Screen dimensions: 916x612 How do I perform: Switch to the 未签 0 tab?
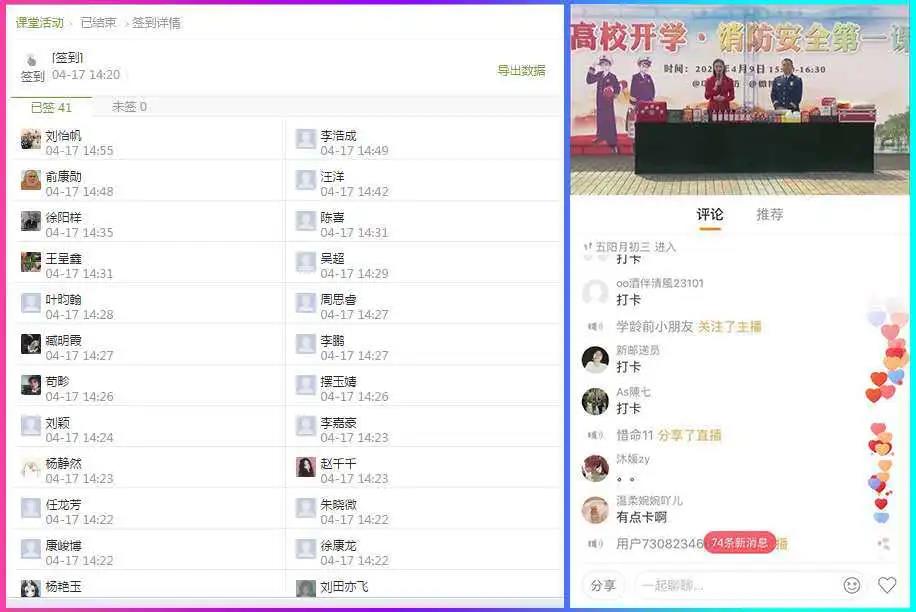point(128,106)
